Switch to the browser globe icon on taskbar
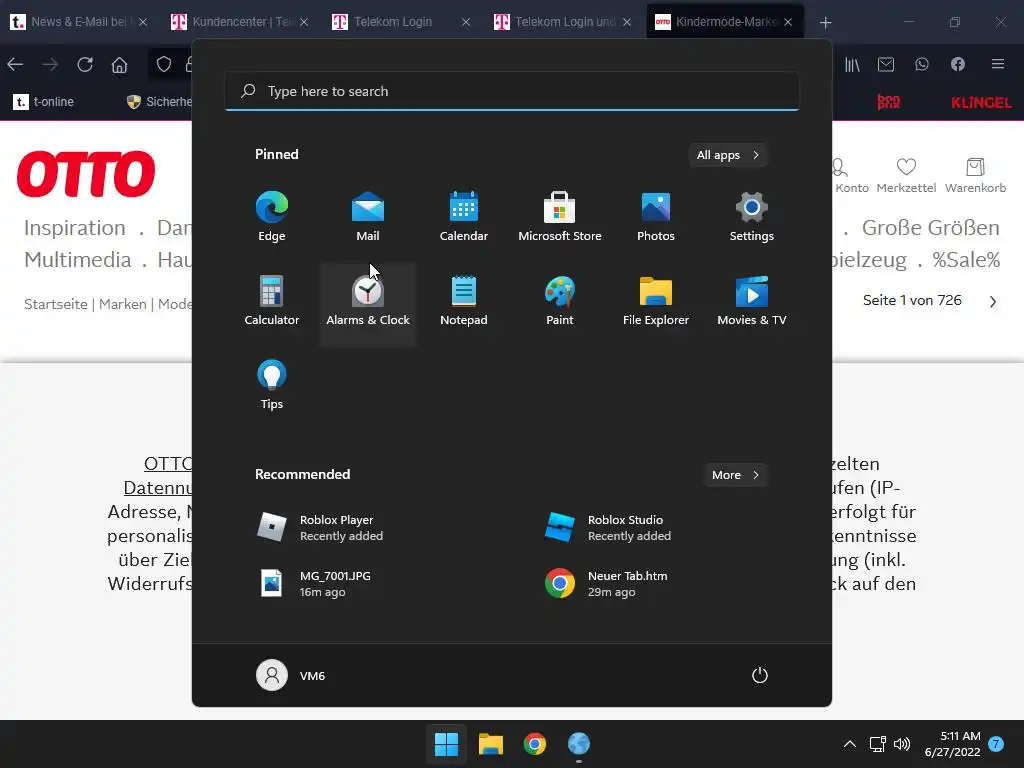The image size is (1024, 768). 579,744
